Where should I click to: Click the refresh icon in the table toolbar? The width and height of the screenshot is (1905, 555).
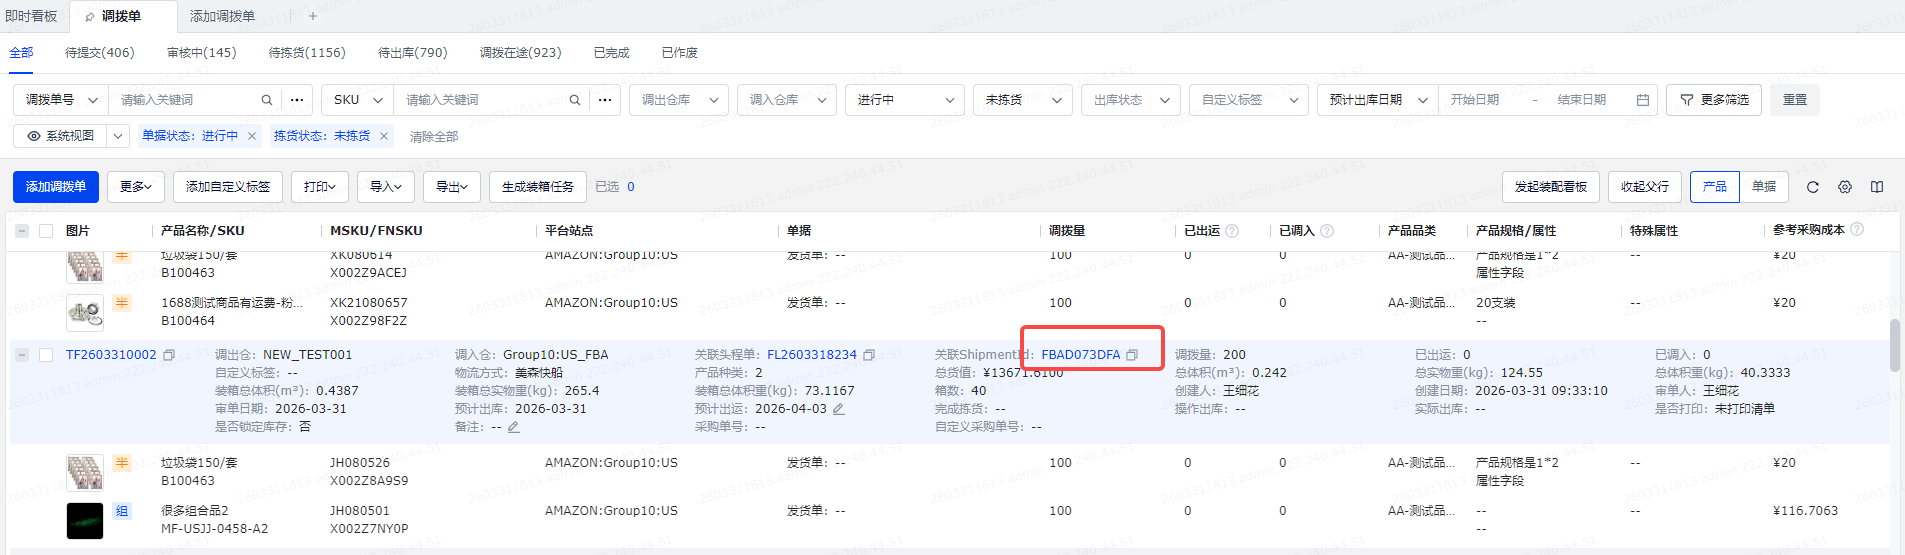tap(1812, 187)
